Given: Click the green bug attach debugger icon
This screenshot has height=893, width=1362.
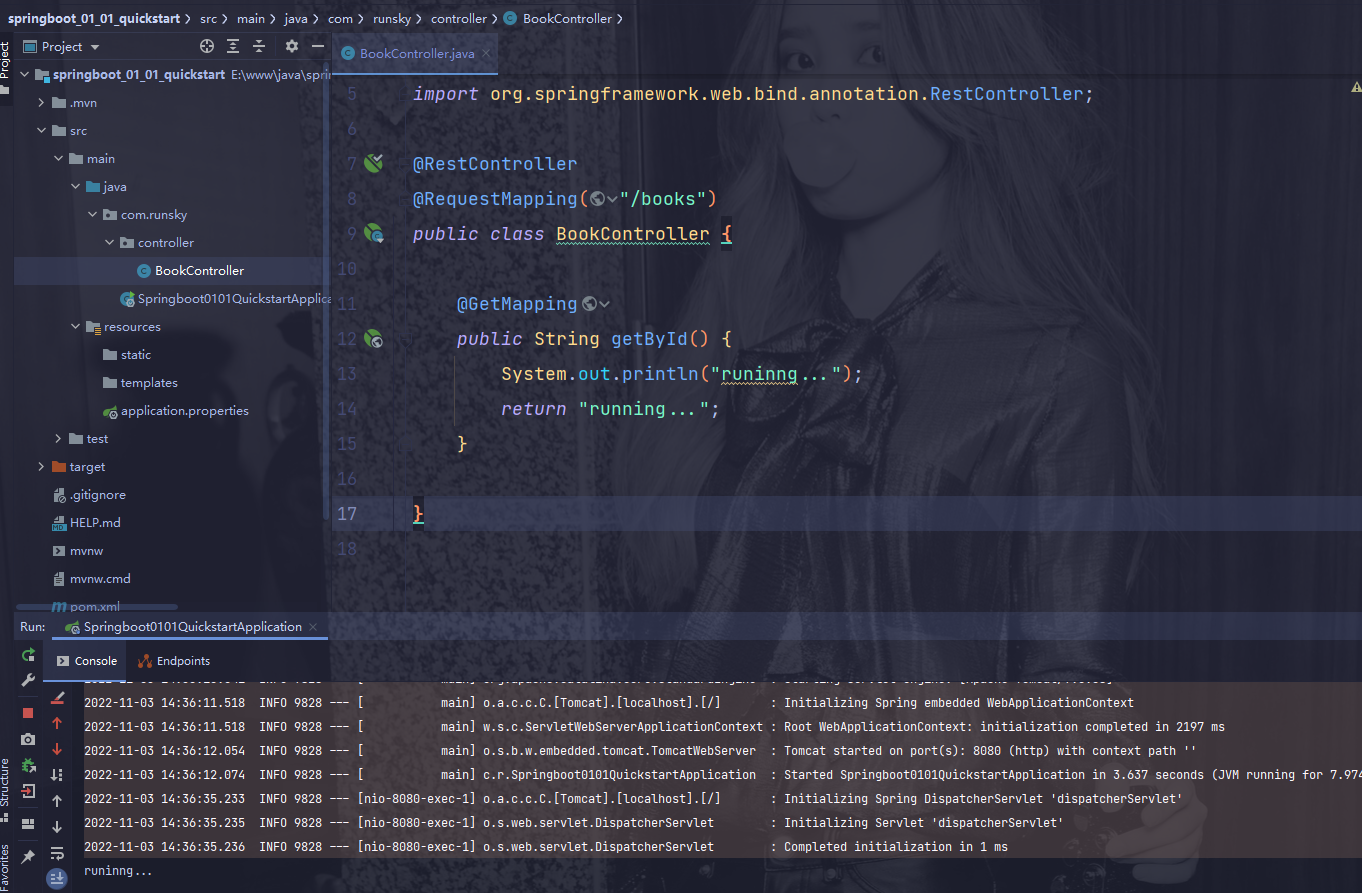Looking at the screenshot, I should [28, 765].
